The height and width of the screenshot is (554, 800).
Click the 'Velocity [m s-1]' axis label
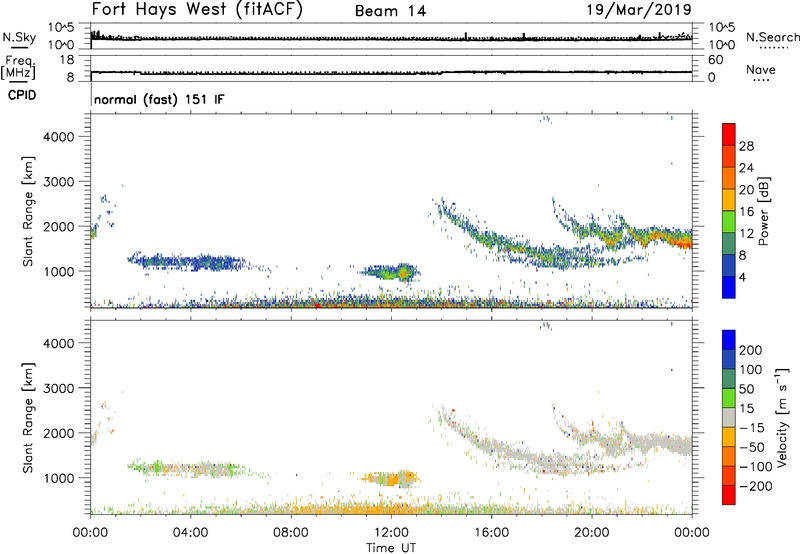[782, 417]
